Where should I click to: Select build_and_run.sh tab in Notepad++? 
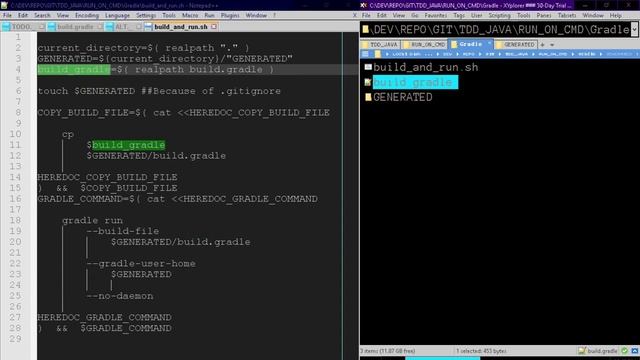pyautogui.click(x=181, y=27)
